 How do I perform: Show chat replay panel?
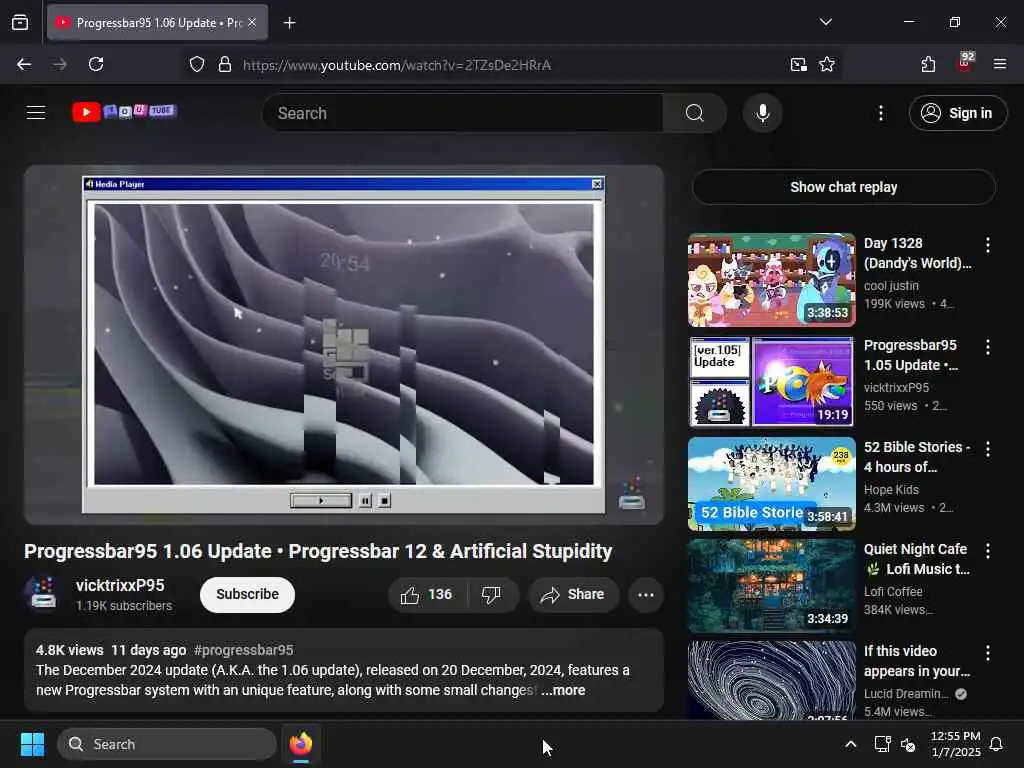(844, 187)
